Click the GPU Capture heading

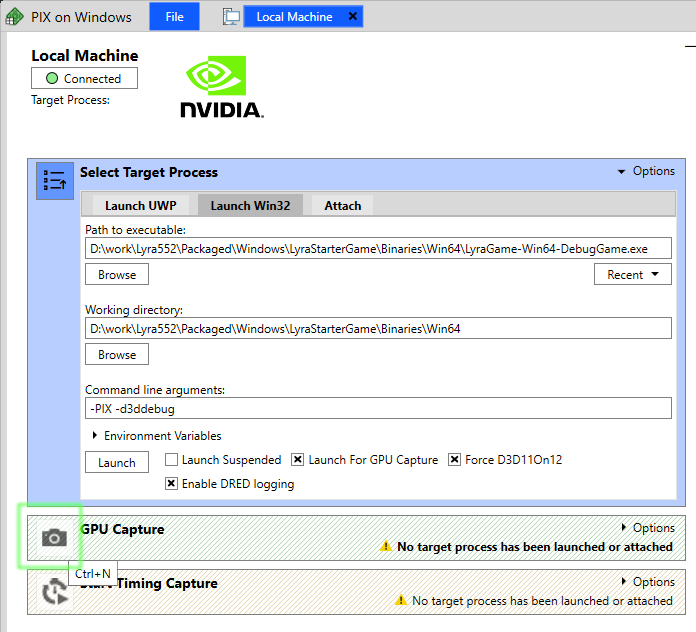click(123, 529)
